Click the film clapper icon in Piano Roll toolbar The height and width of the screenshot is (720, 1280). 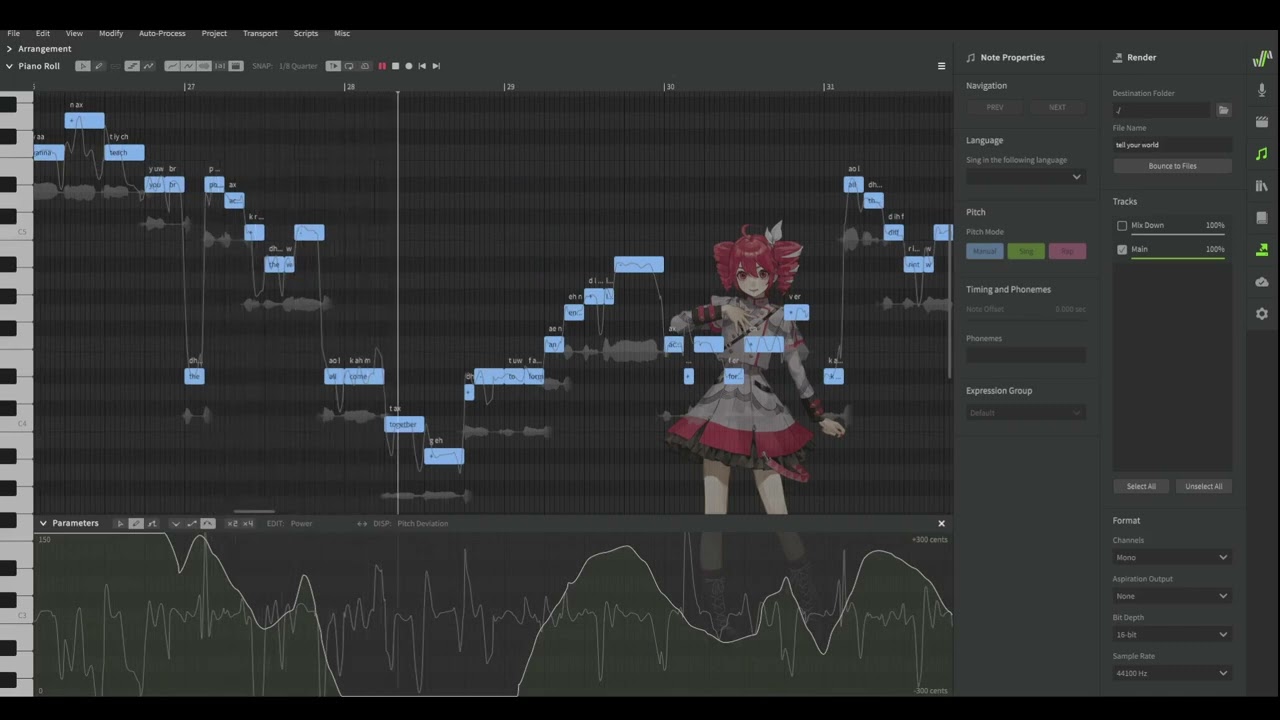(x=236, y=66)
